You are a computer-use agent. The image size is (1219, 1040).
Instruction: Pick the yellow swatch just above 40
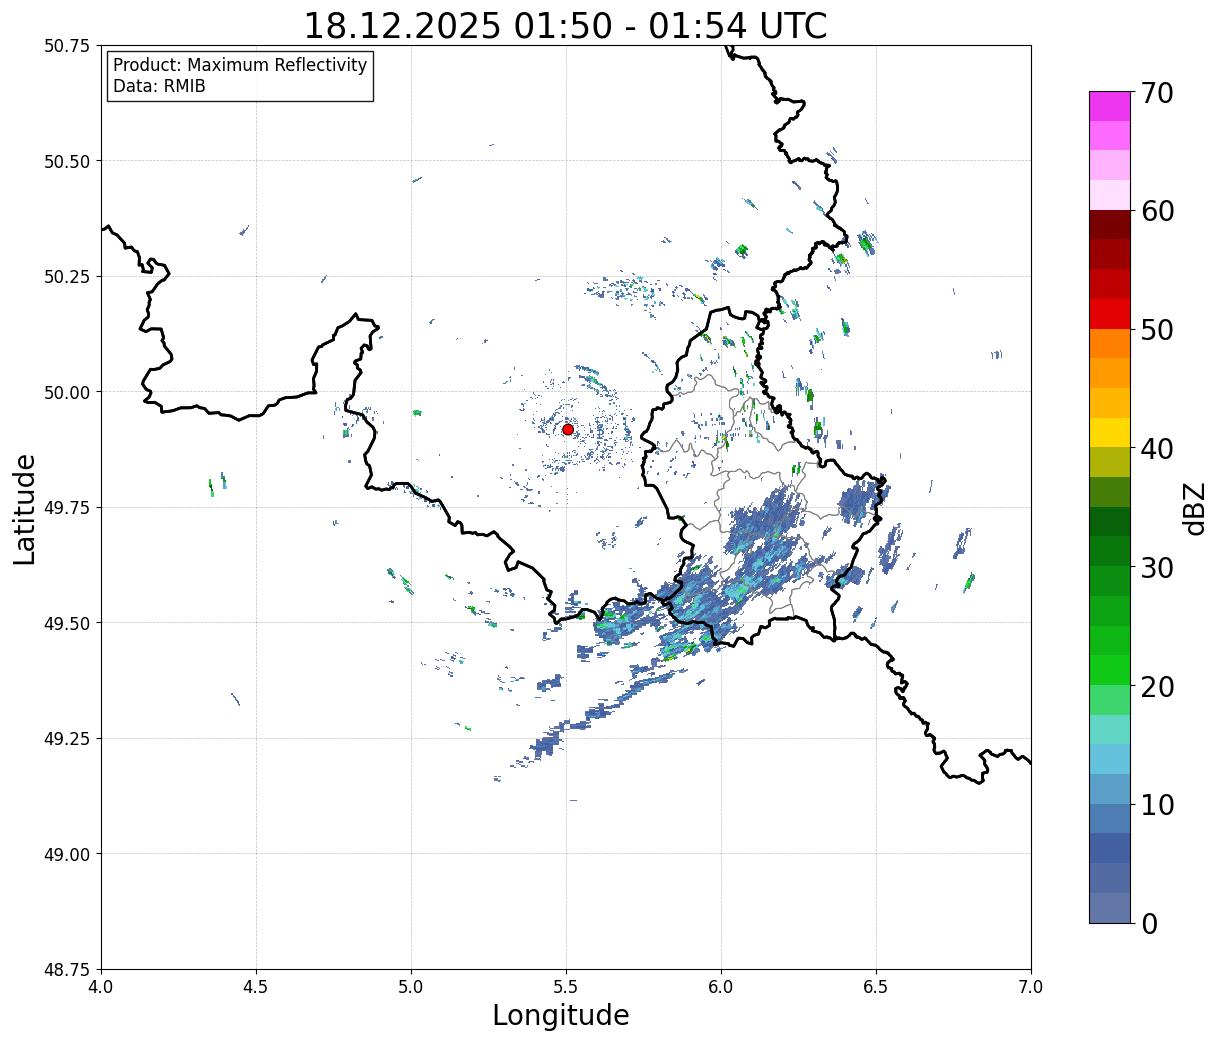[x=1110, y=432]
